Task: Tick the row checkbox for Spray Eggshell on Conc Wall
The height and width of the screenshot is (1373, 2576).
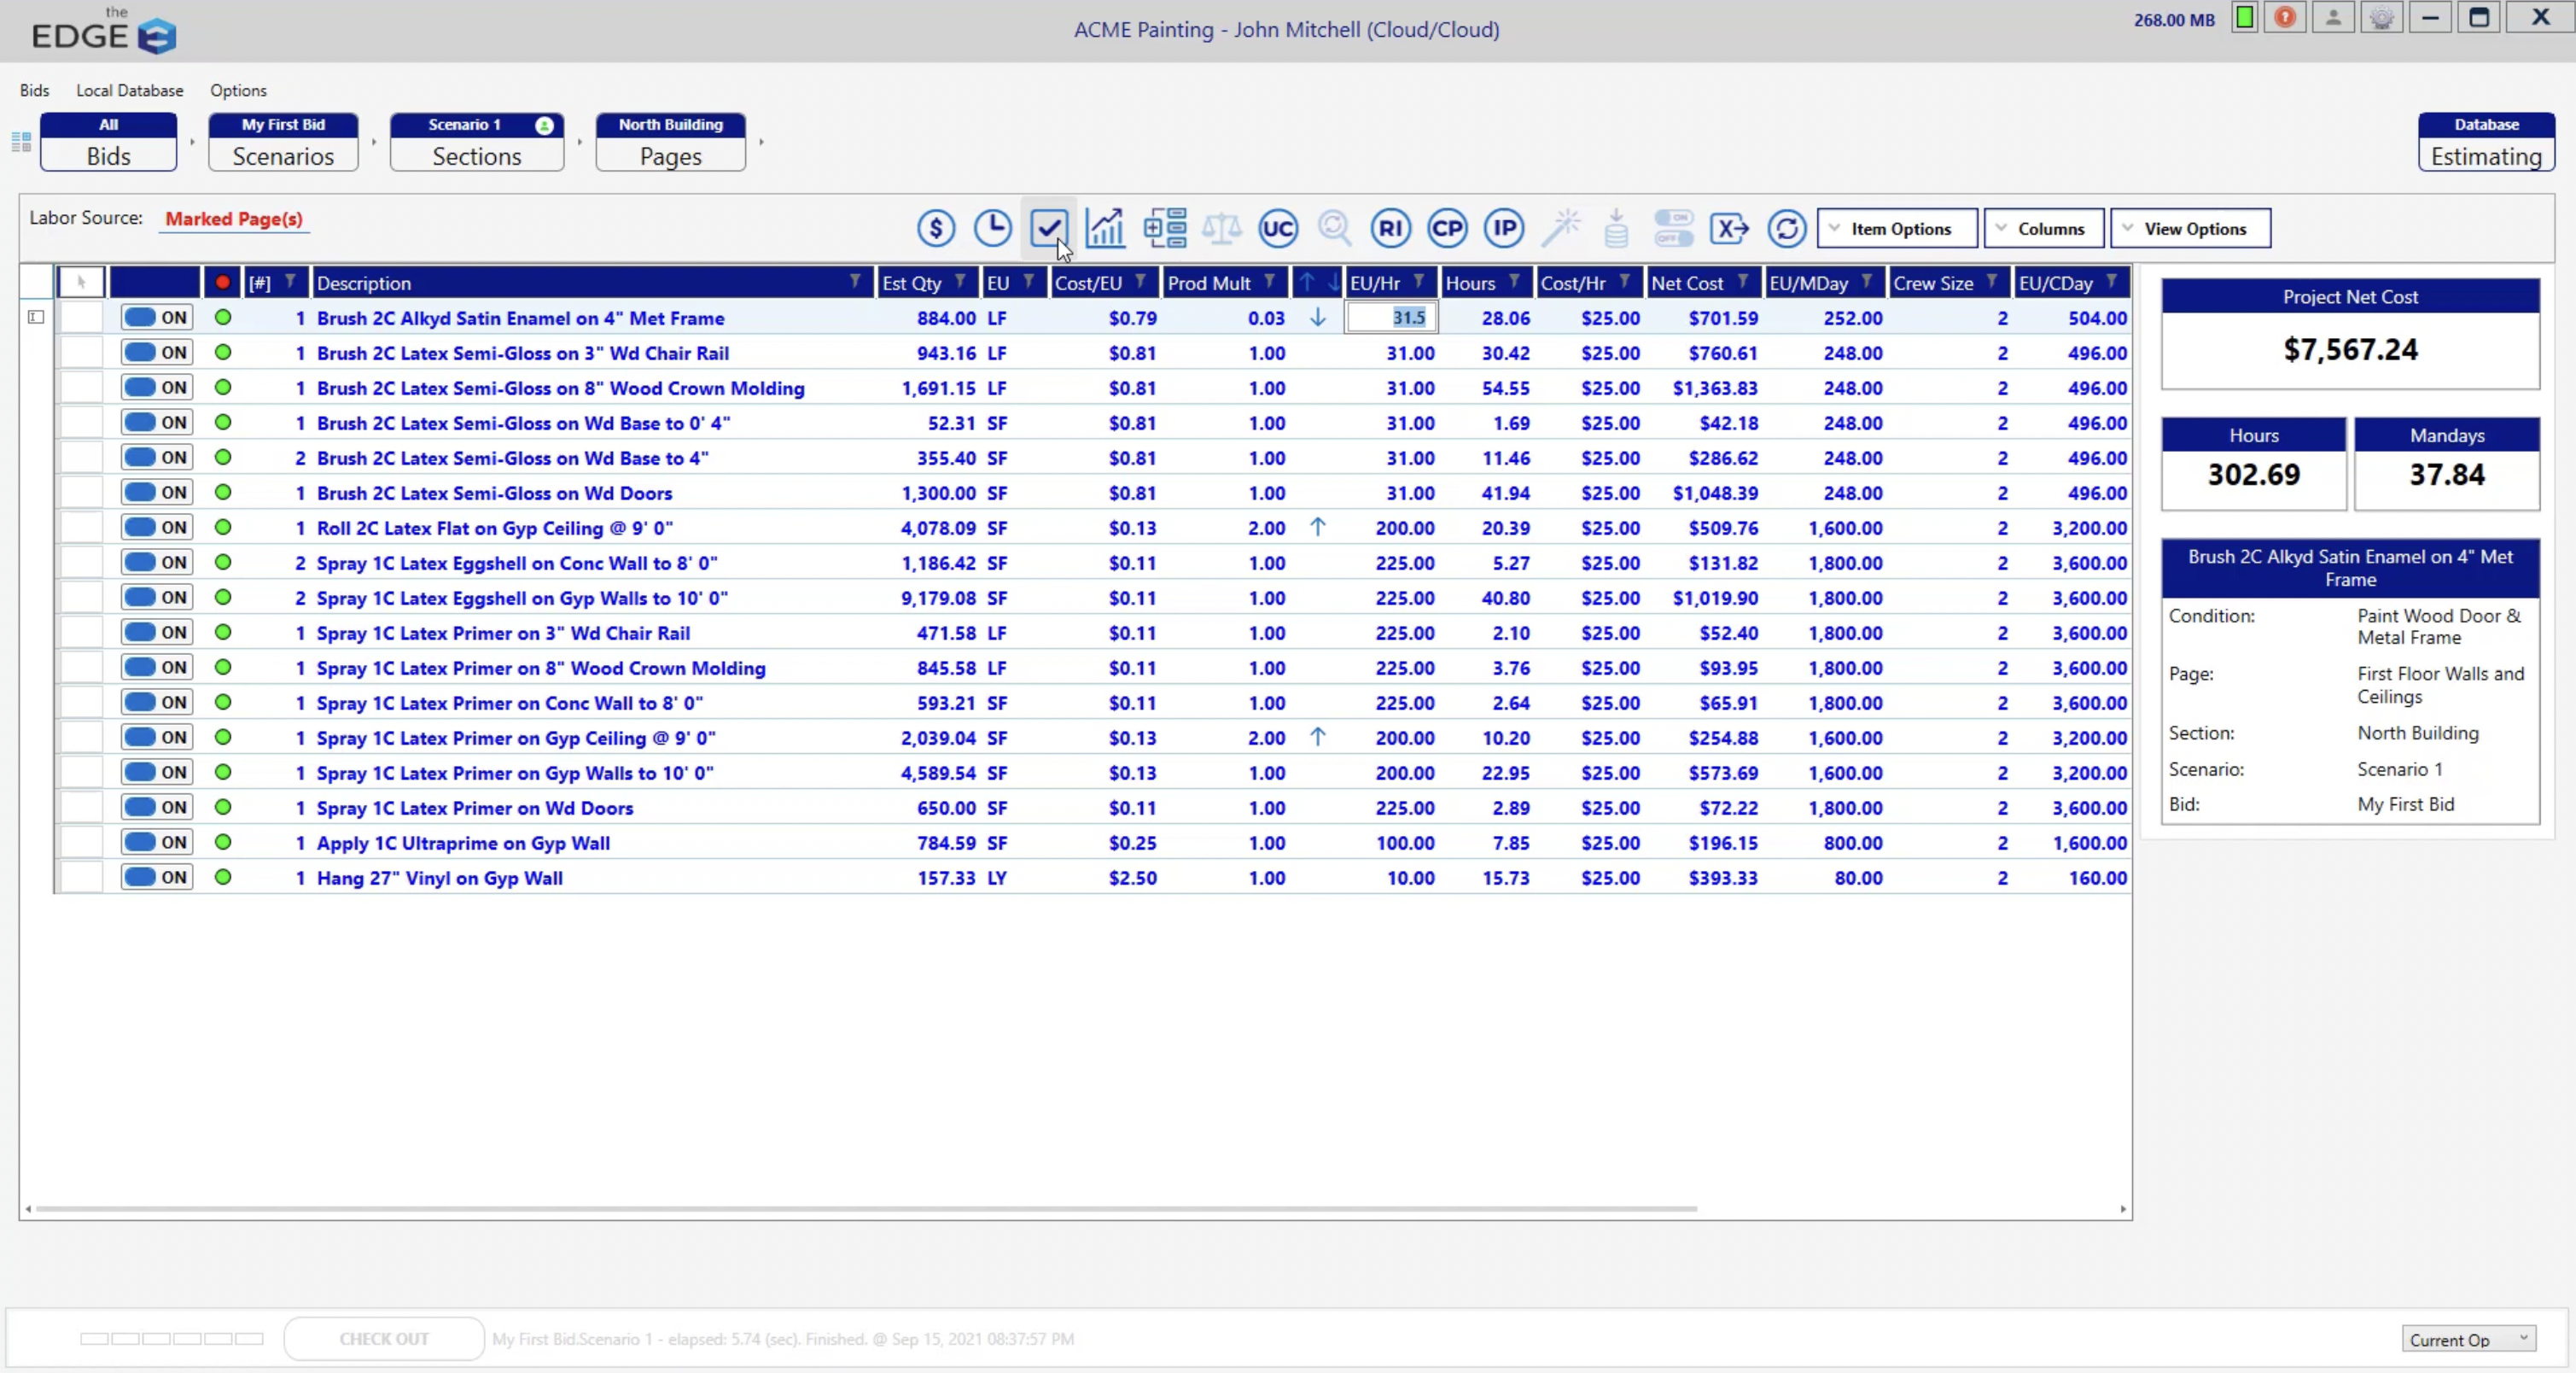Action: 82,563
